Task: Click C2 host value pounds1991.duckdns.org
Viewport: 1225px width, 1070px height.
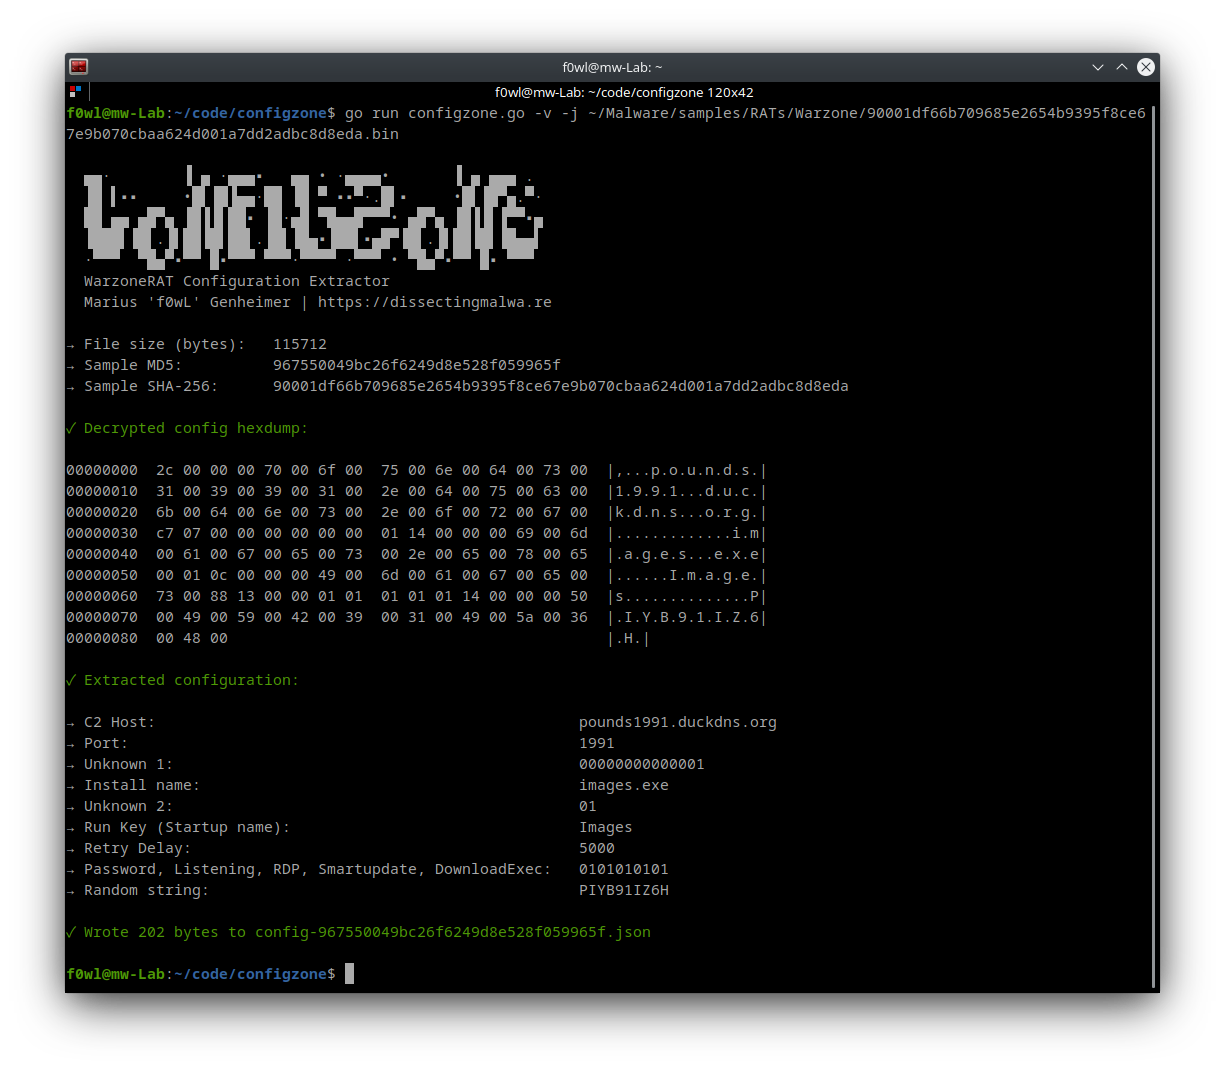Action: tap(678, 722)
